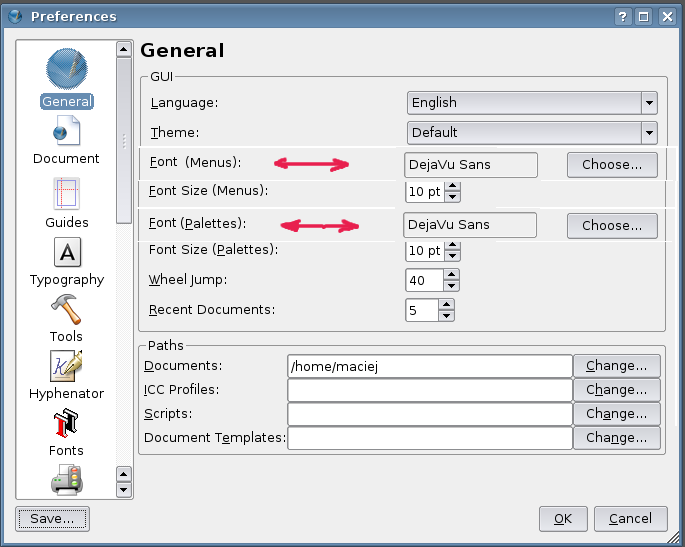Screen dimensions: 685x547
Task: Increase the Font Size (Menus) value
Action: pyautogui.click(x=452, y=185)
